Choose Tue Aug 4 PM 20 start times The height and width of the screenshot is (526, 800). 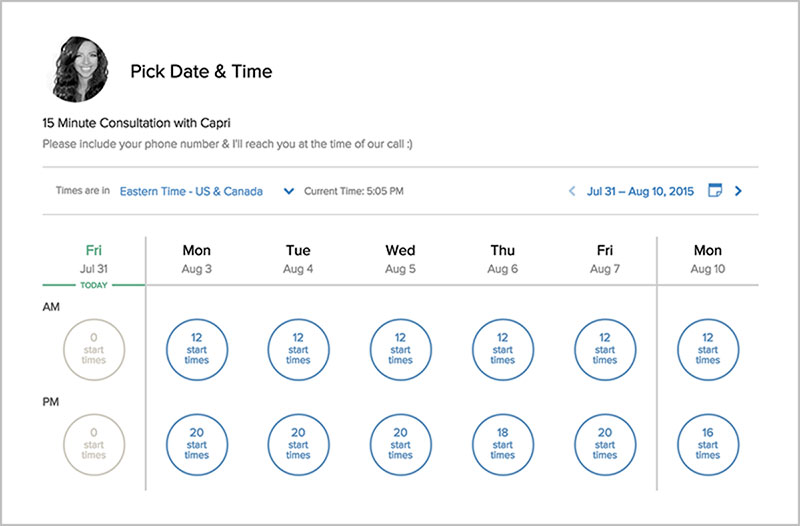pyautogui.click(x=298, y=444)
